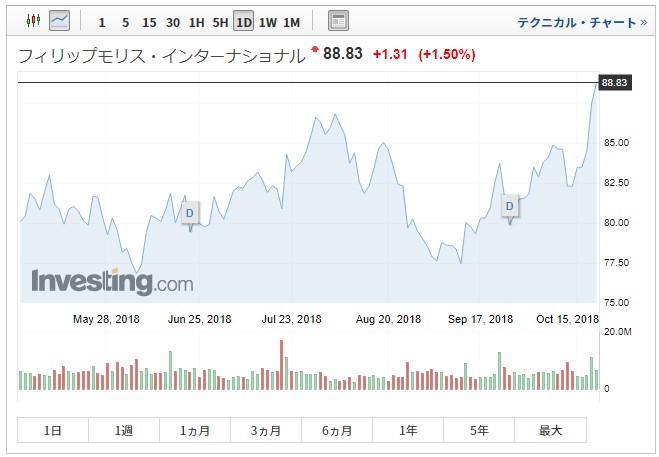
Task: Open the テクニカル・チャート link
Action: coord(582,22)
